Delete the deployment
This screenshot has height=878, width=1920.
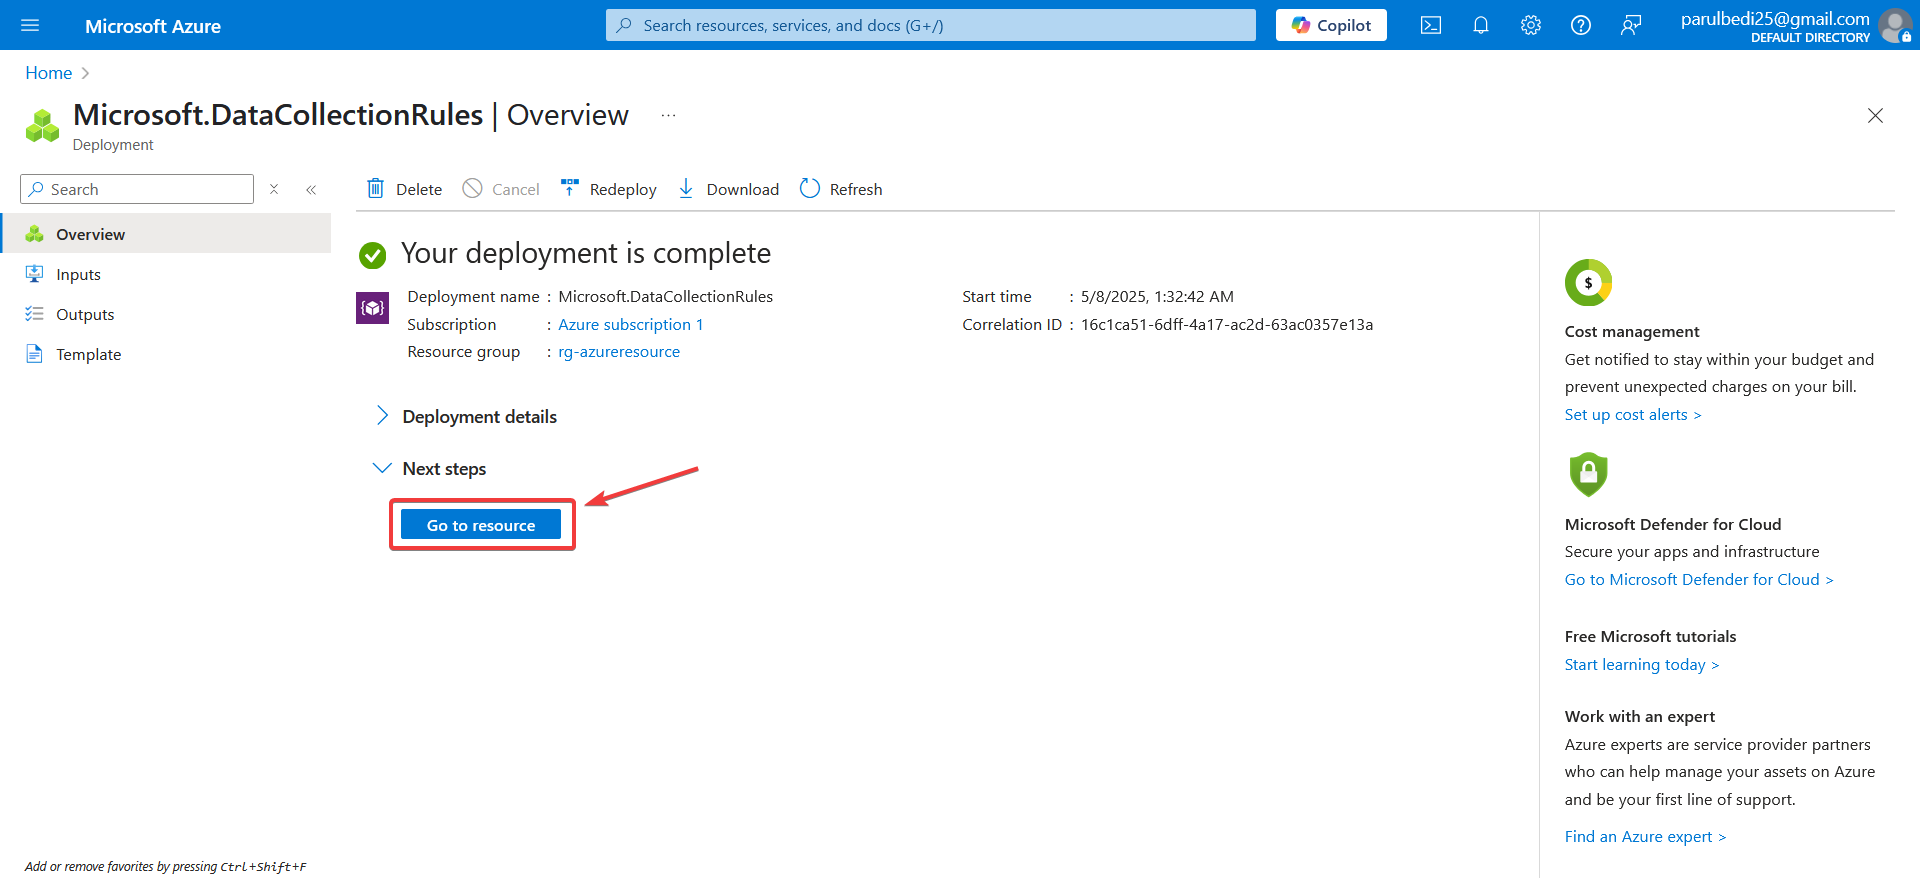[404, 189]
